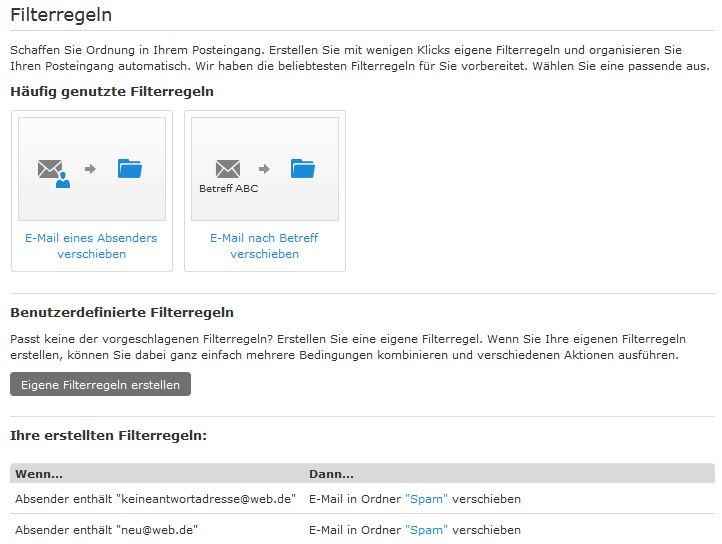This screenshot has width=722, height=544.
Task: Select the Betreff ABC label
Action: click(x=228, y=188)
